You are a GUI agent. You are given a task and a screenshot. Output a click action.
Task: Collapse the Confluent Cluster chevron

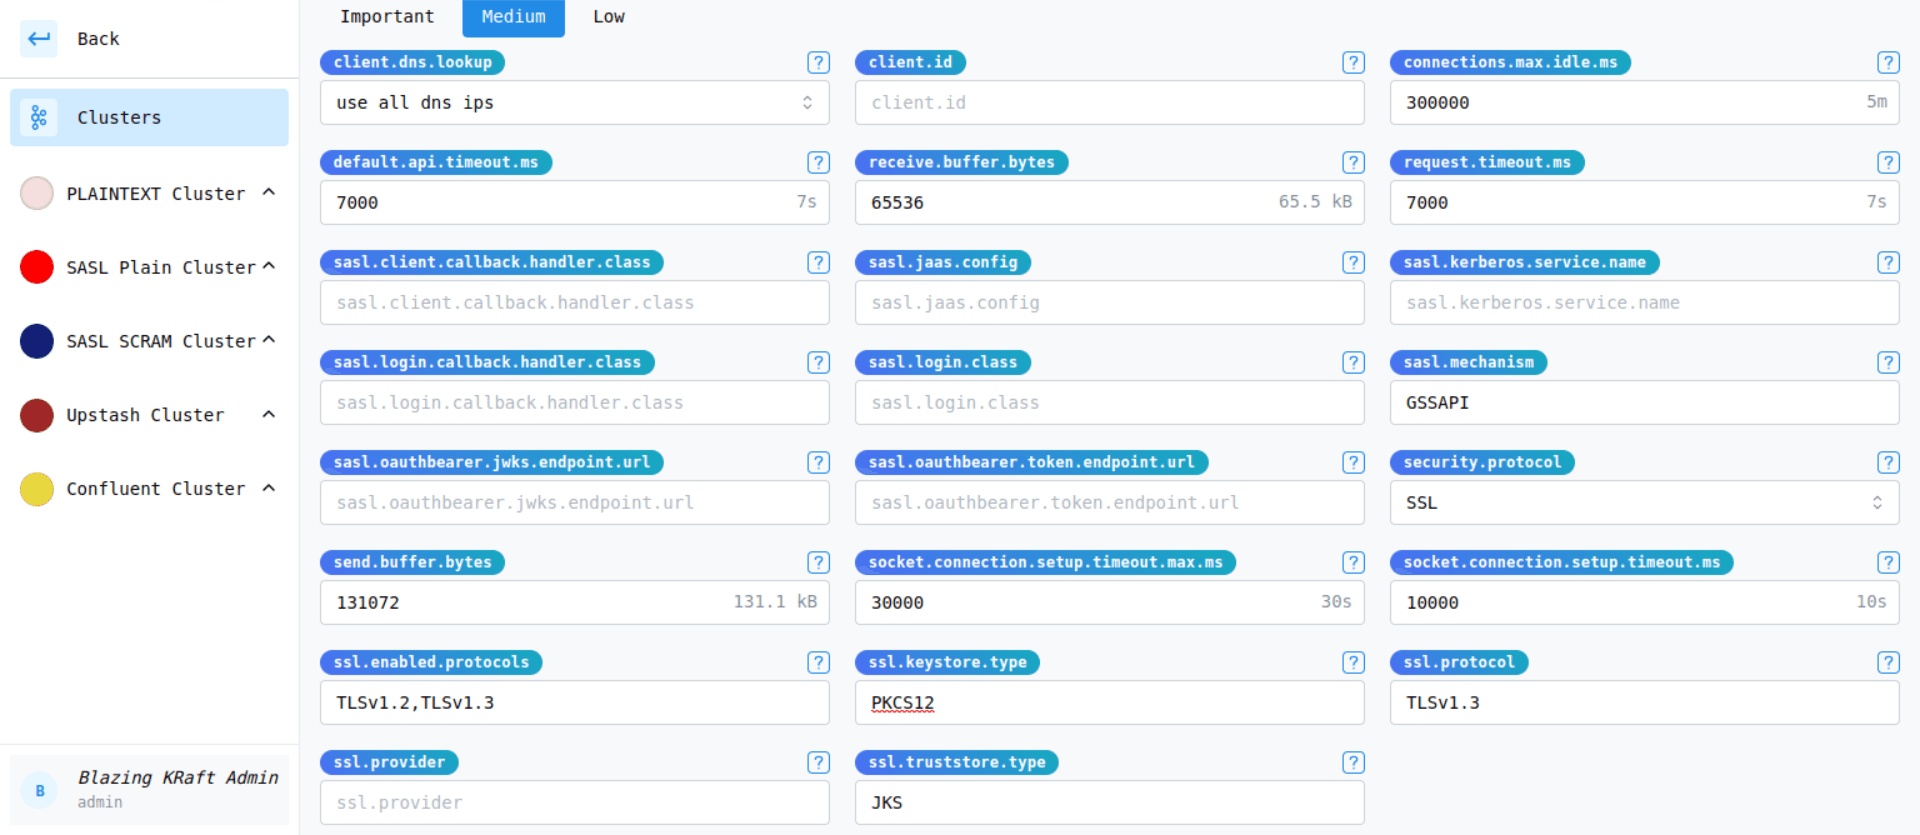pyautogui.click(x=269, y=488)
